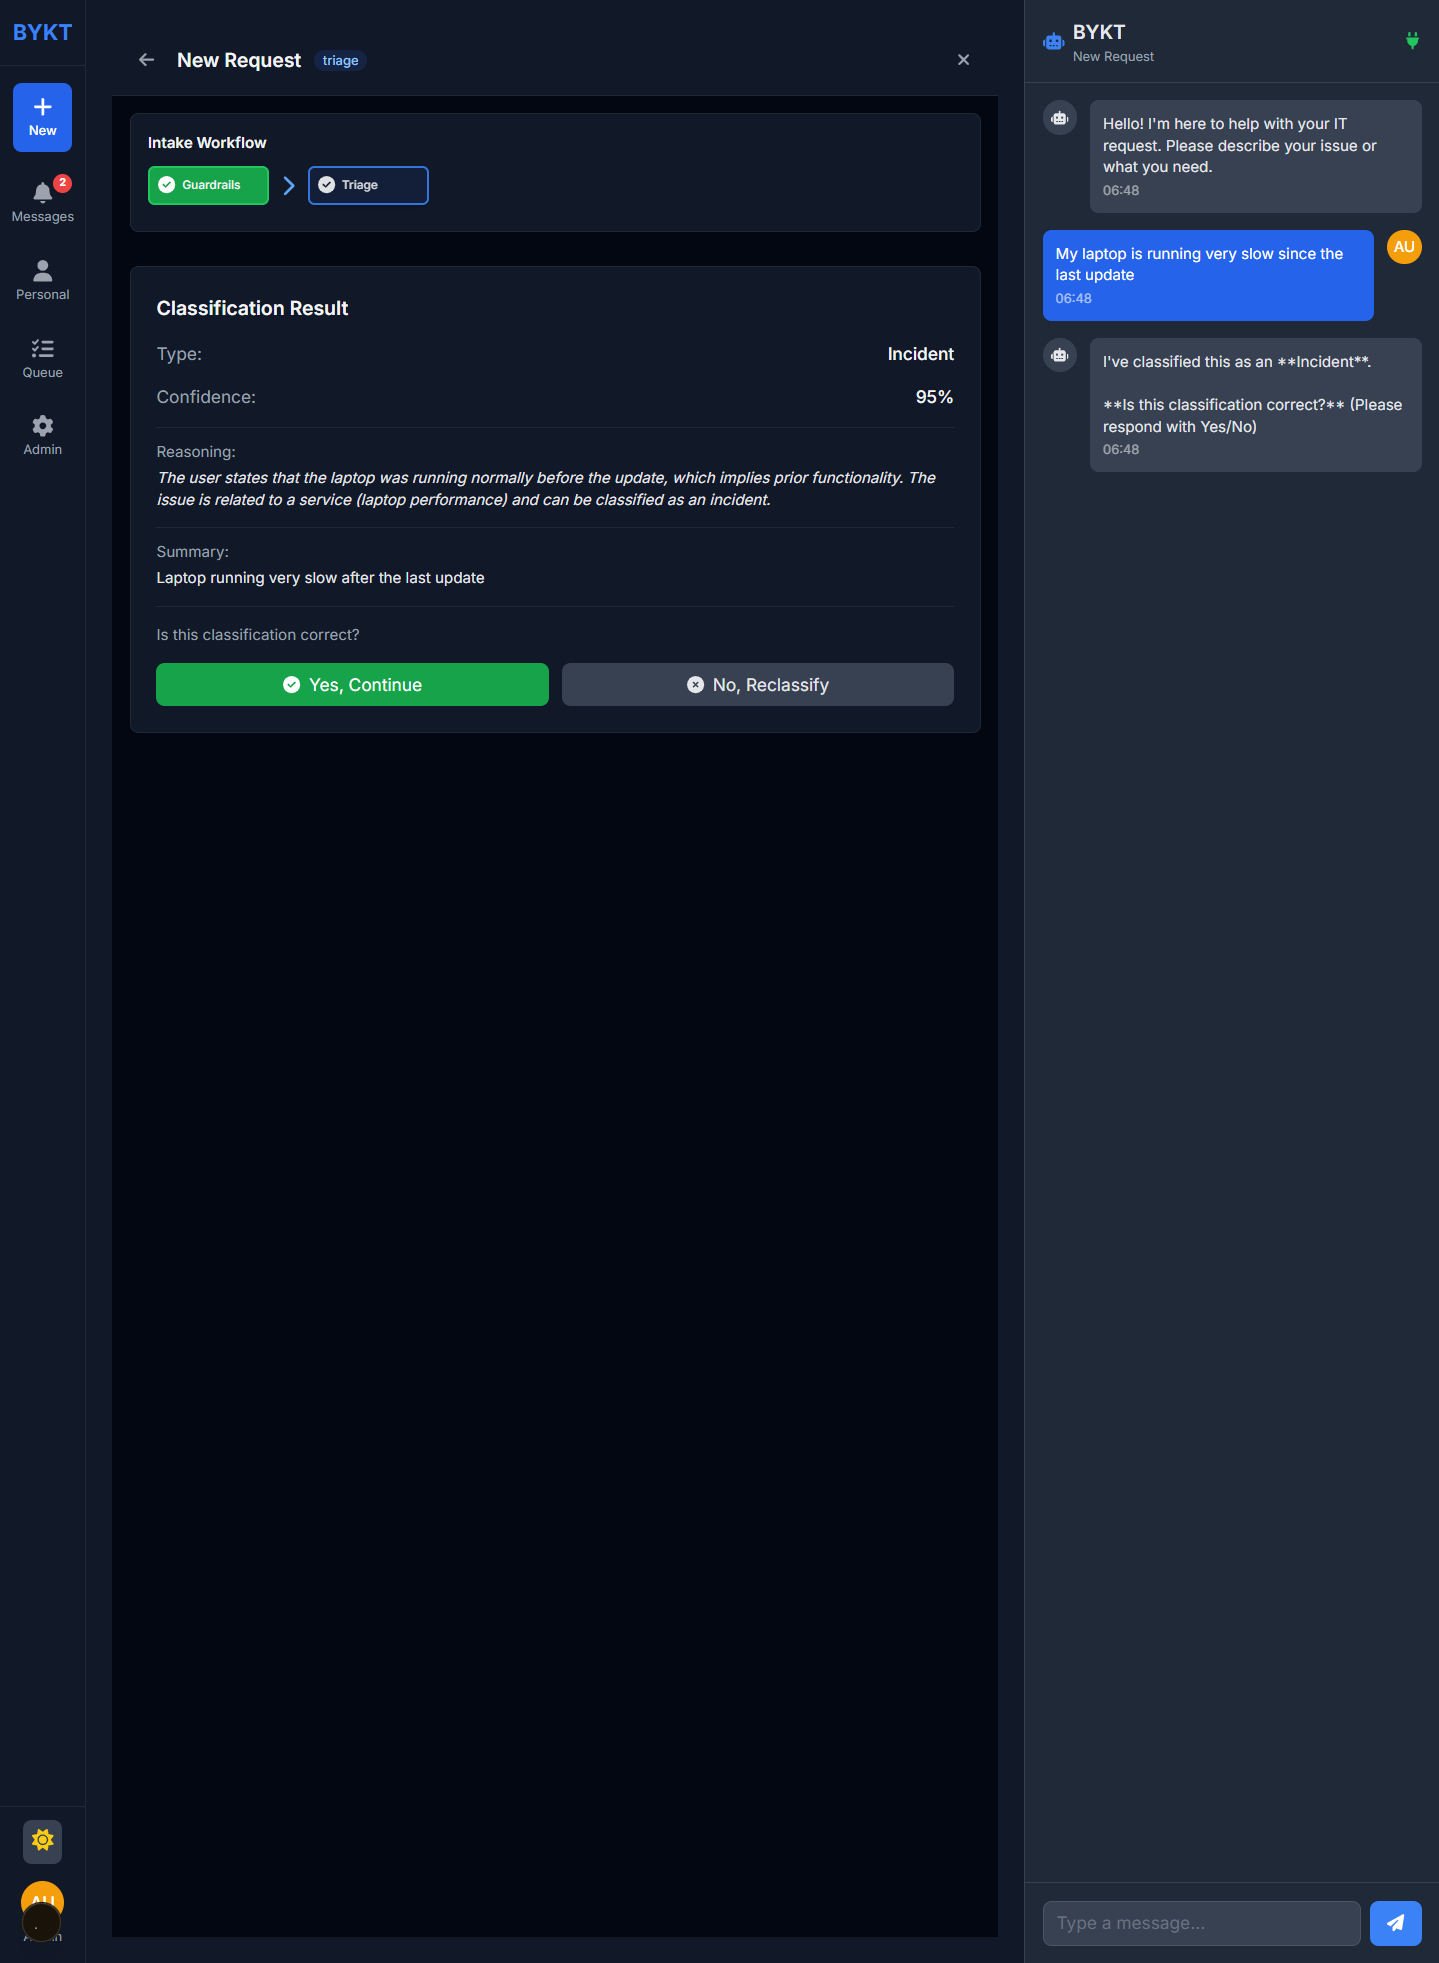Close the New Request panel
The width and height of the screenshot is (1439, 1963).
coord(963,60)
